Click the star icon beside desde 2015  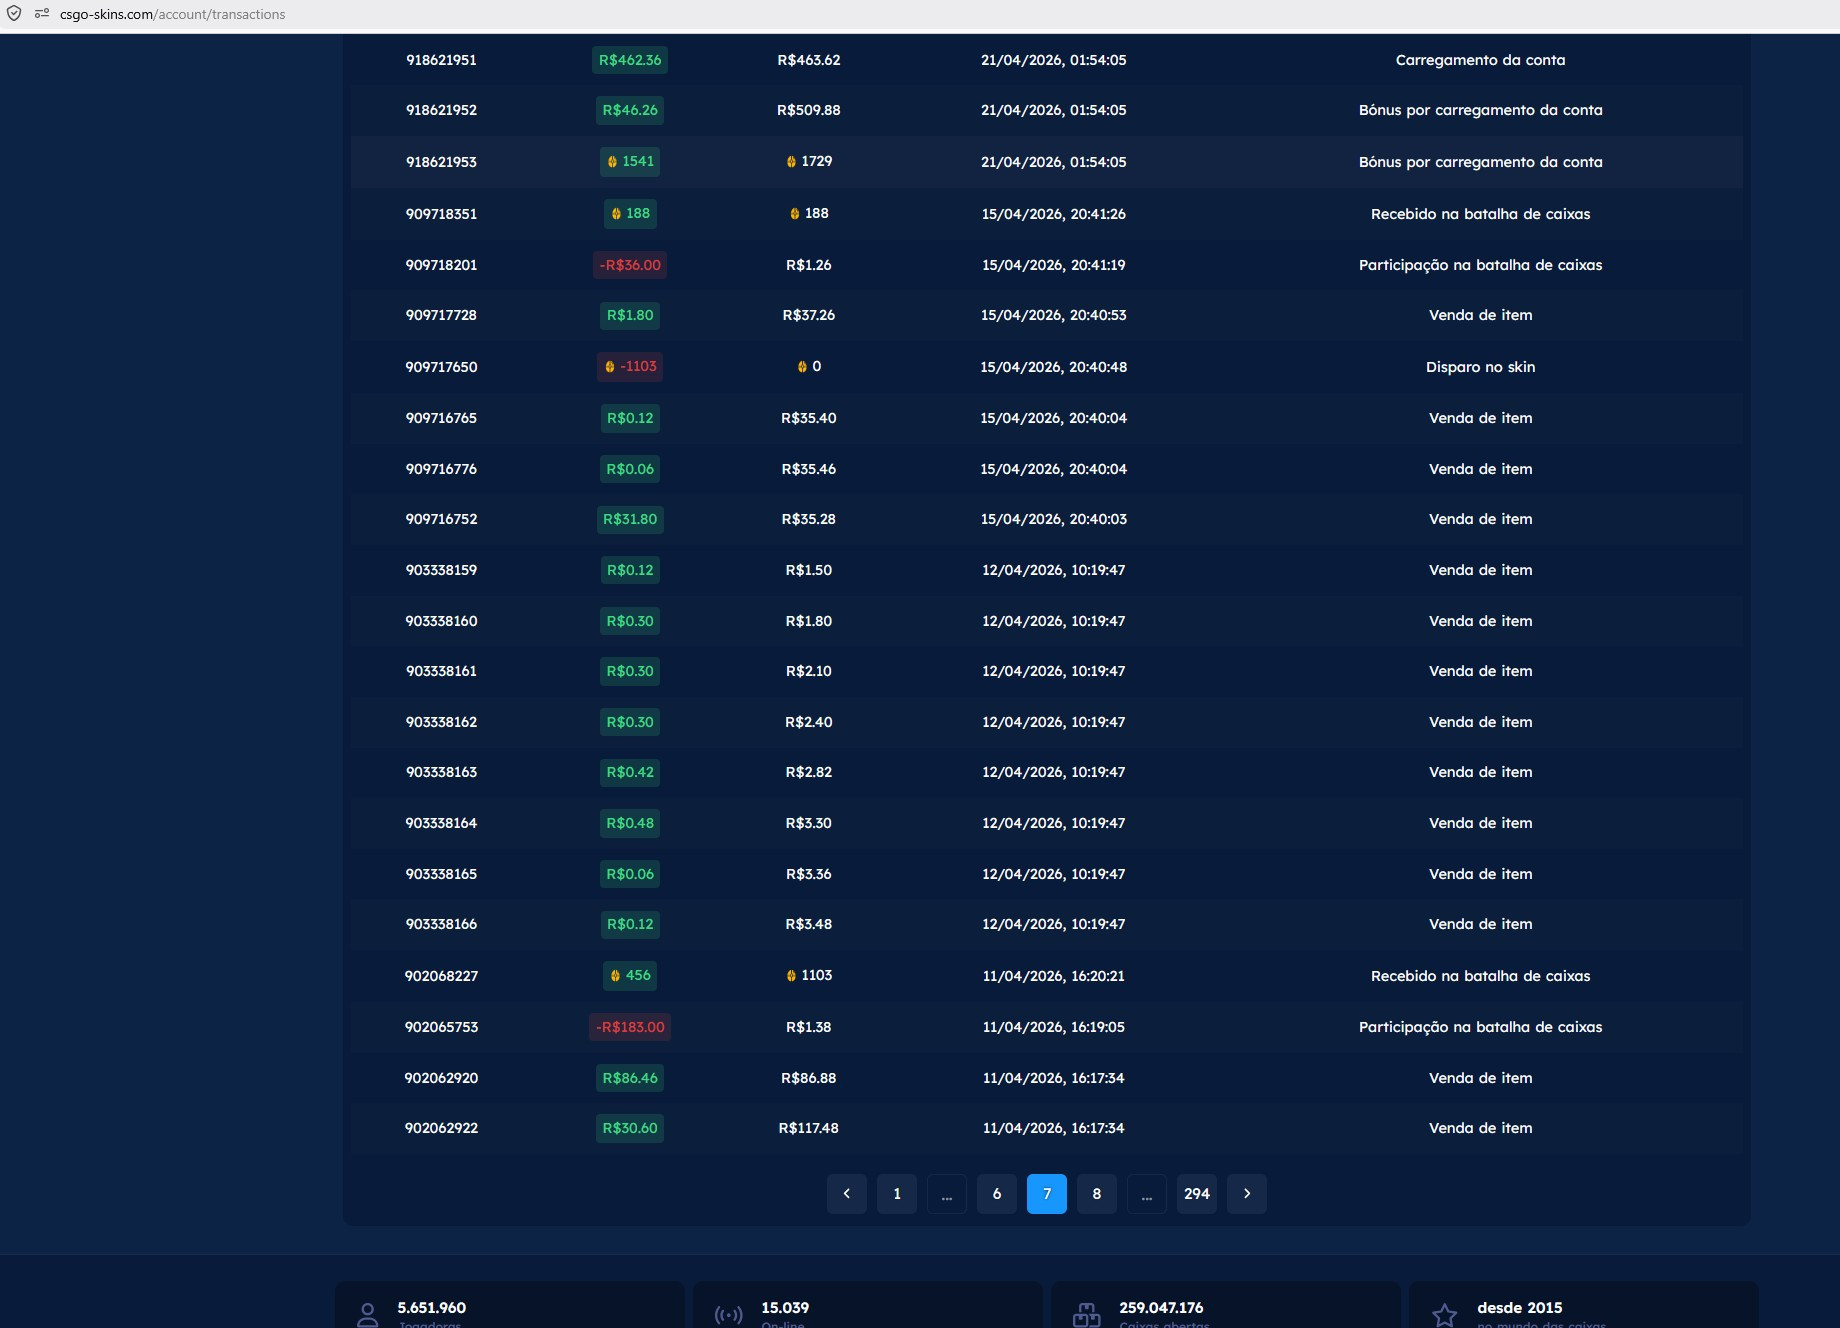pyautogui.click(x=1444, y=1315)
